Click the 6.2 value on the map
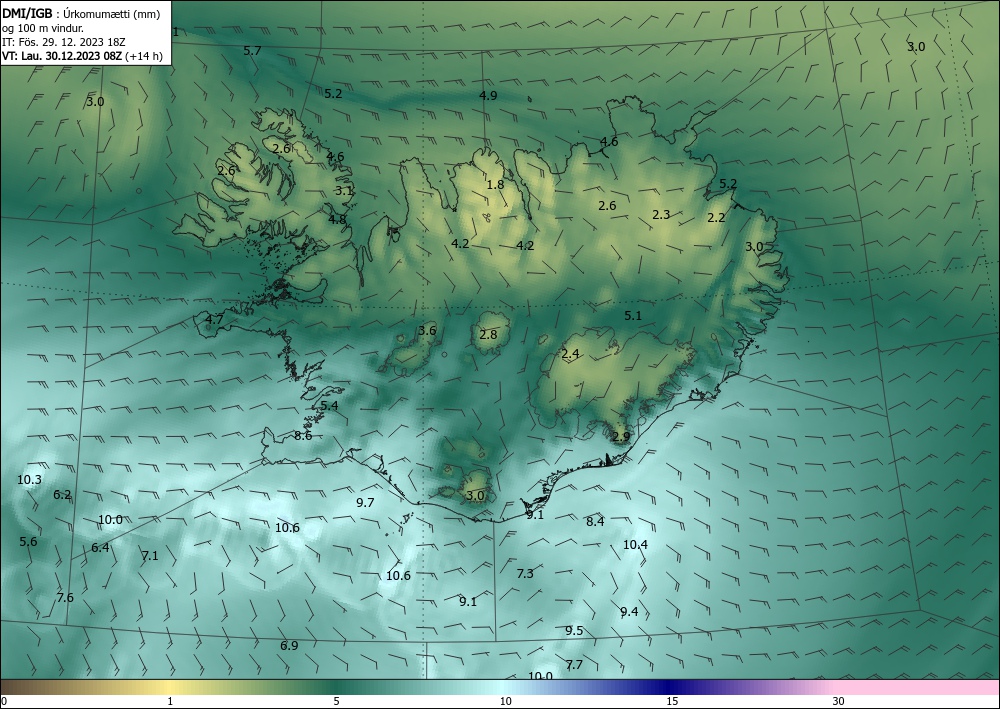Screen dimensions: 1000x709 coord(62,495)
